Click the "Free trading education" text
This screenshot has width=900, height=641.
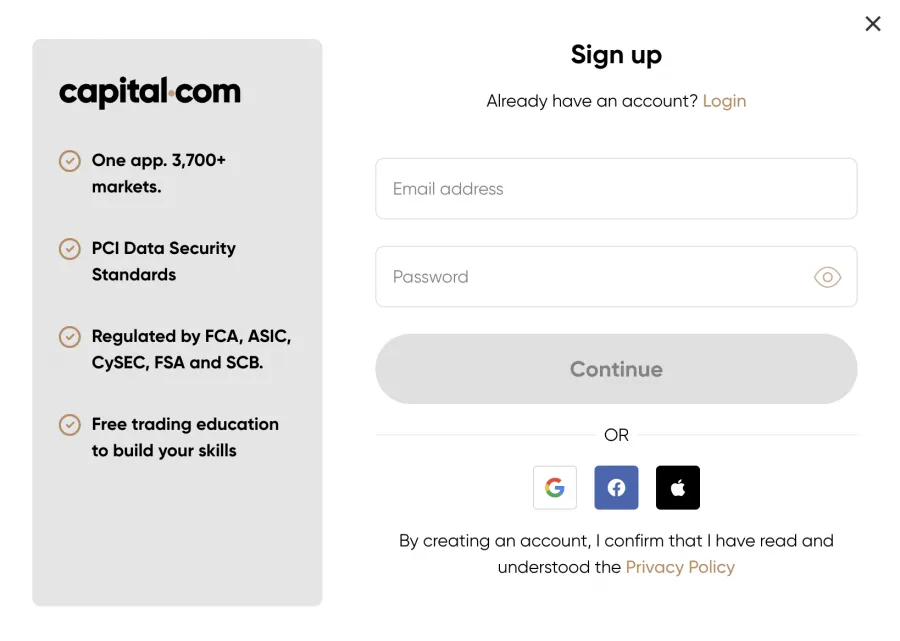click(x=185, y=437)
